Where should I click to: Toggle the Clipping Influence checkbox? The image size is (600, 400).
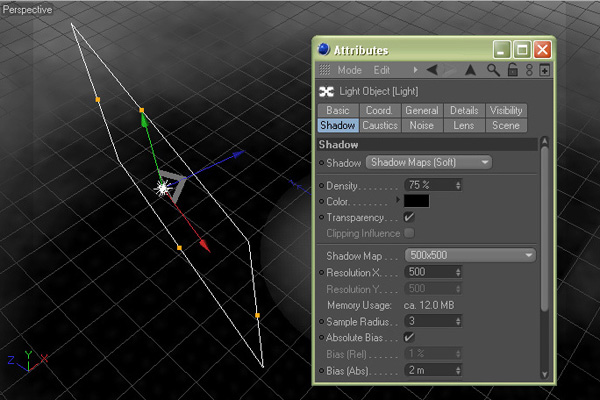409,233
